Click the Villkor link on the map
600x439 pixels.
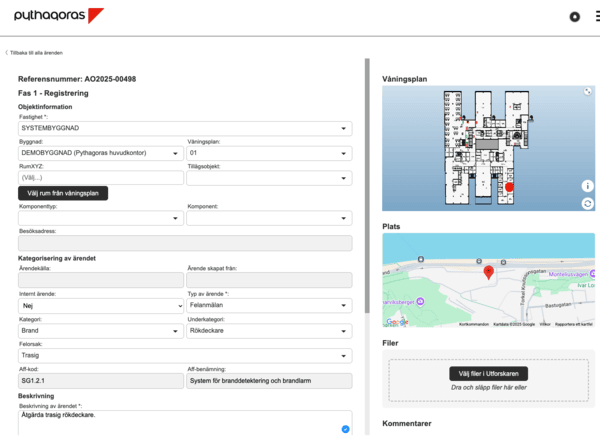[545, 324]
